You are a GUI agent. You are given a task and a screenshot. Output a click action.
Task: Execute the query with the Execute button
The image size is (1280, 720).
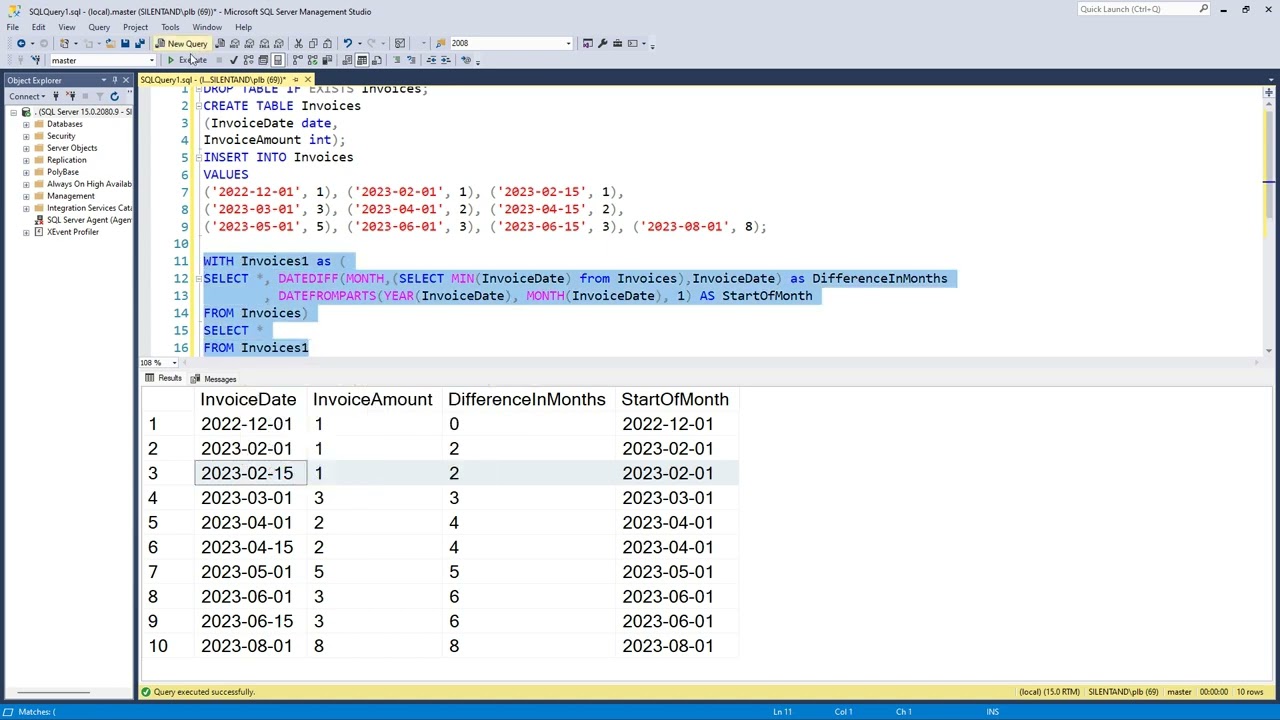pos(188,60)
